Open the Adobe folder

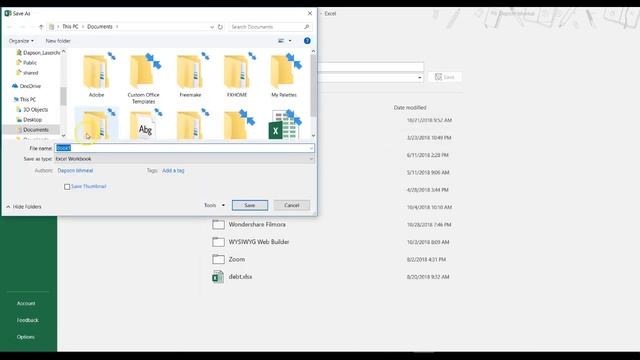click(96, 76)
